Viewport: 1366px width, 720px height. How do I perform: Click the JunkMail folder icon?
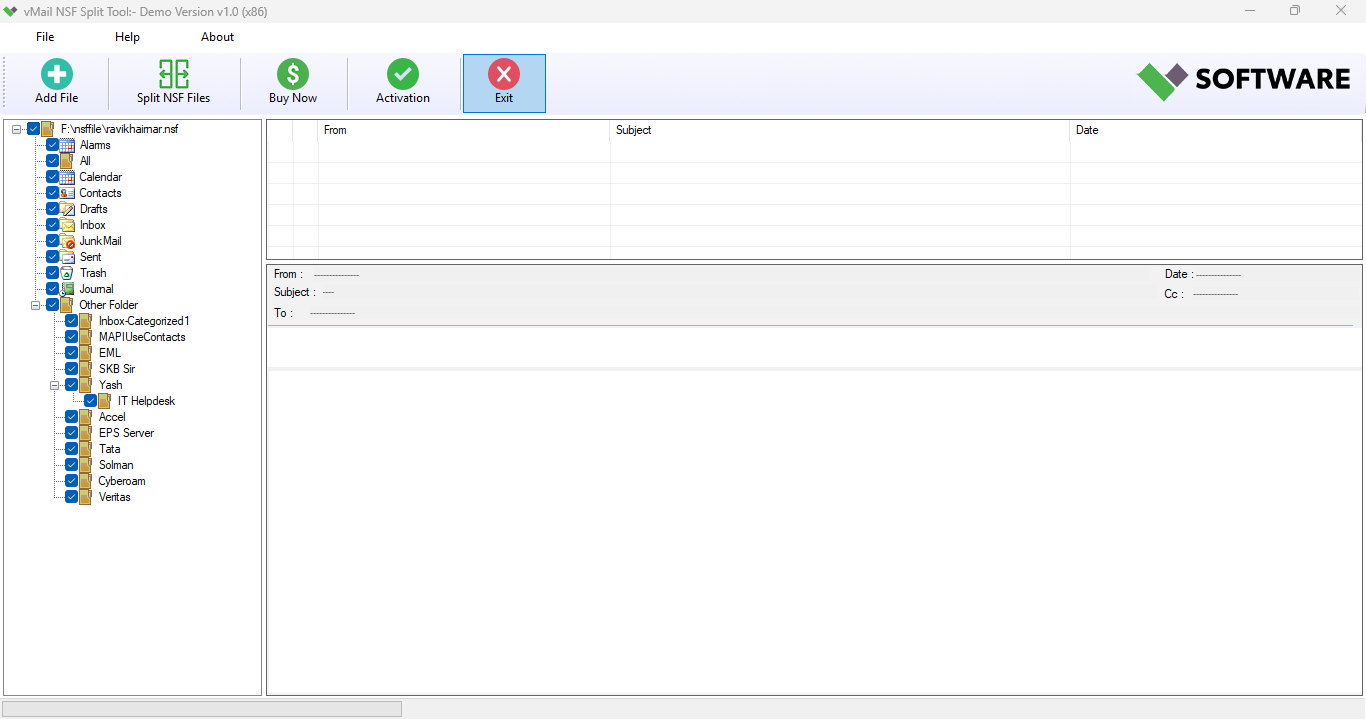point(68,241)
